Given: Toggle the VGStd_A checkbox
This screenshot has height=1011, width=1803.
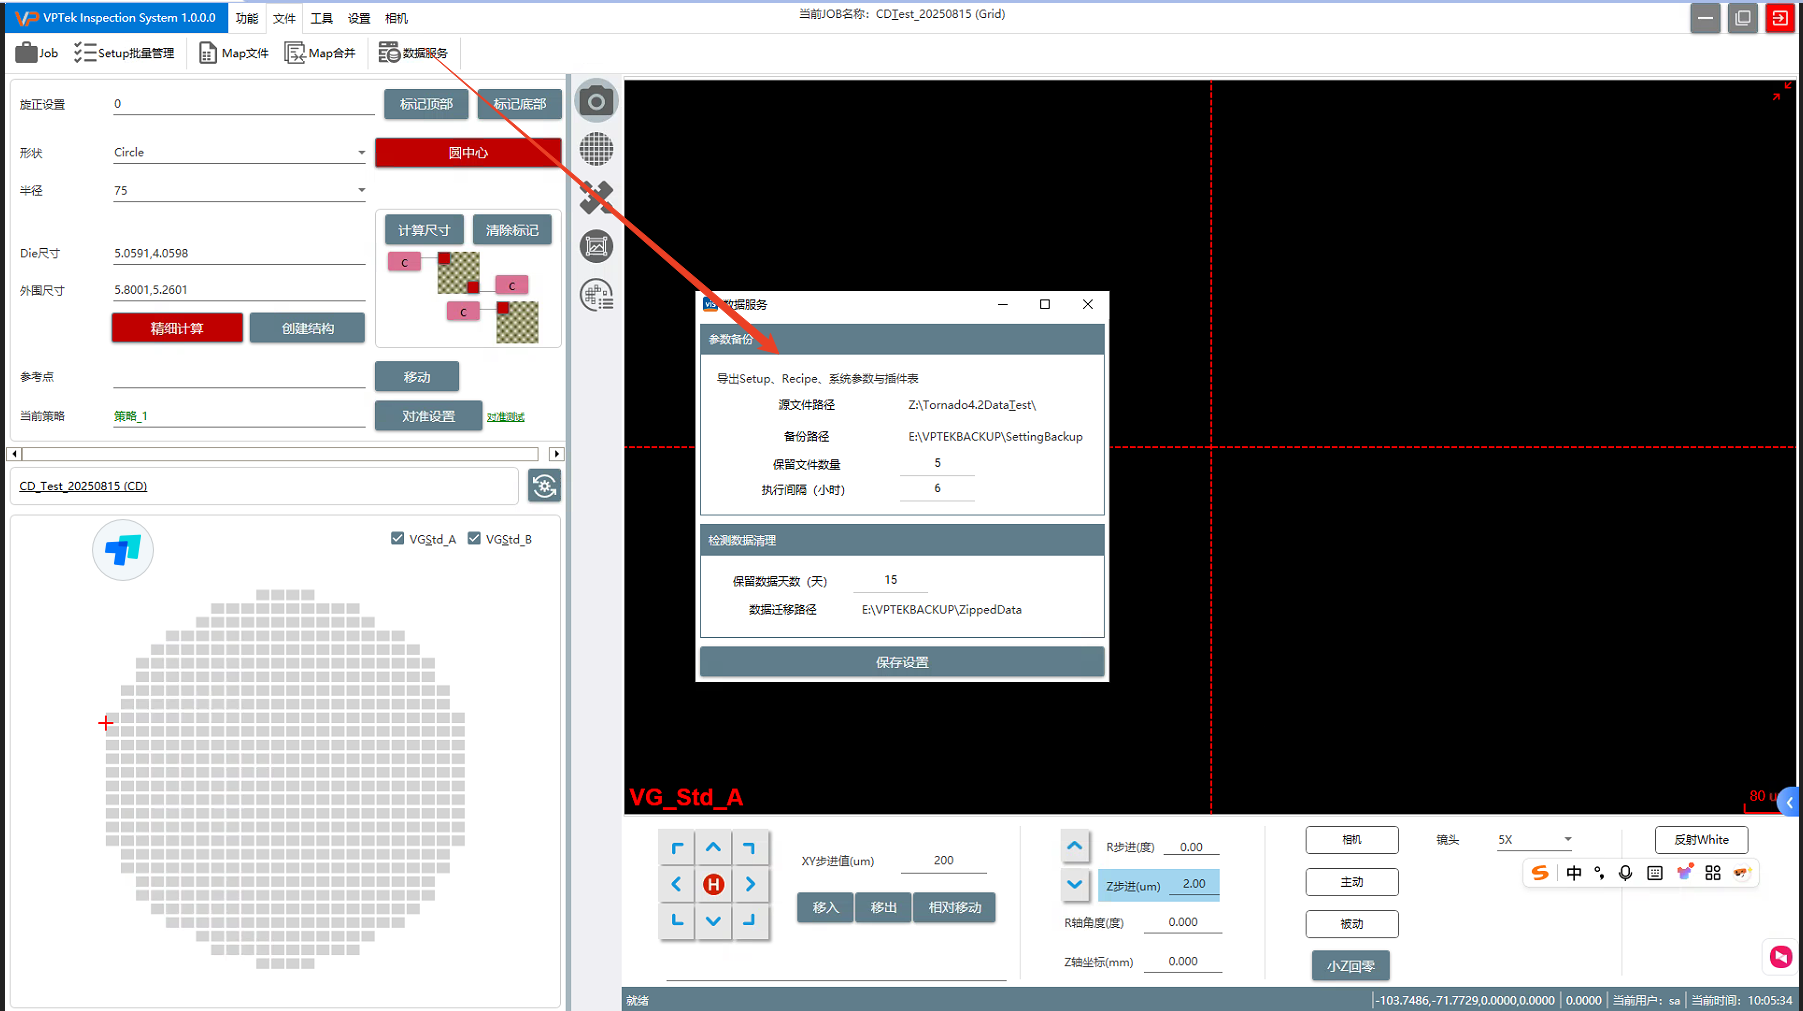Looking at the screenshot, I should pos(398,539).
